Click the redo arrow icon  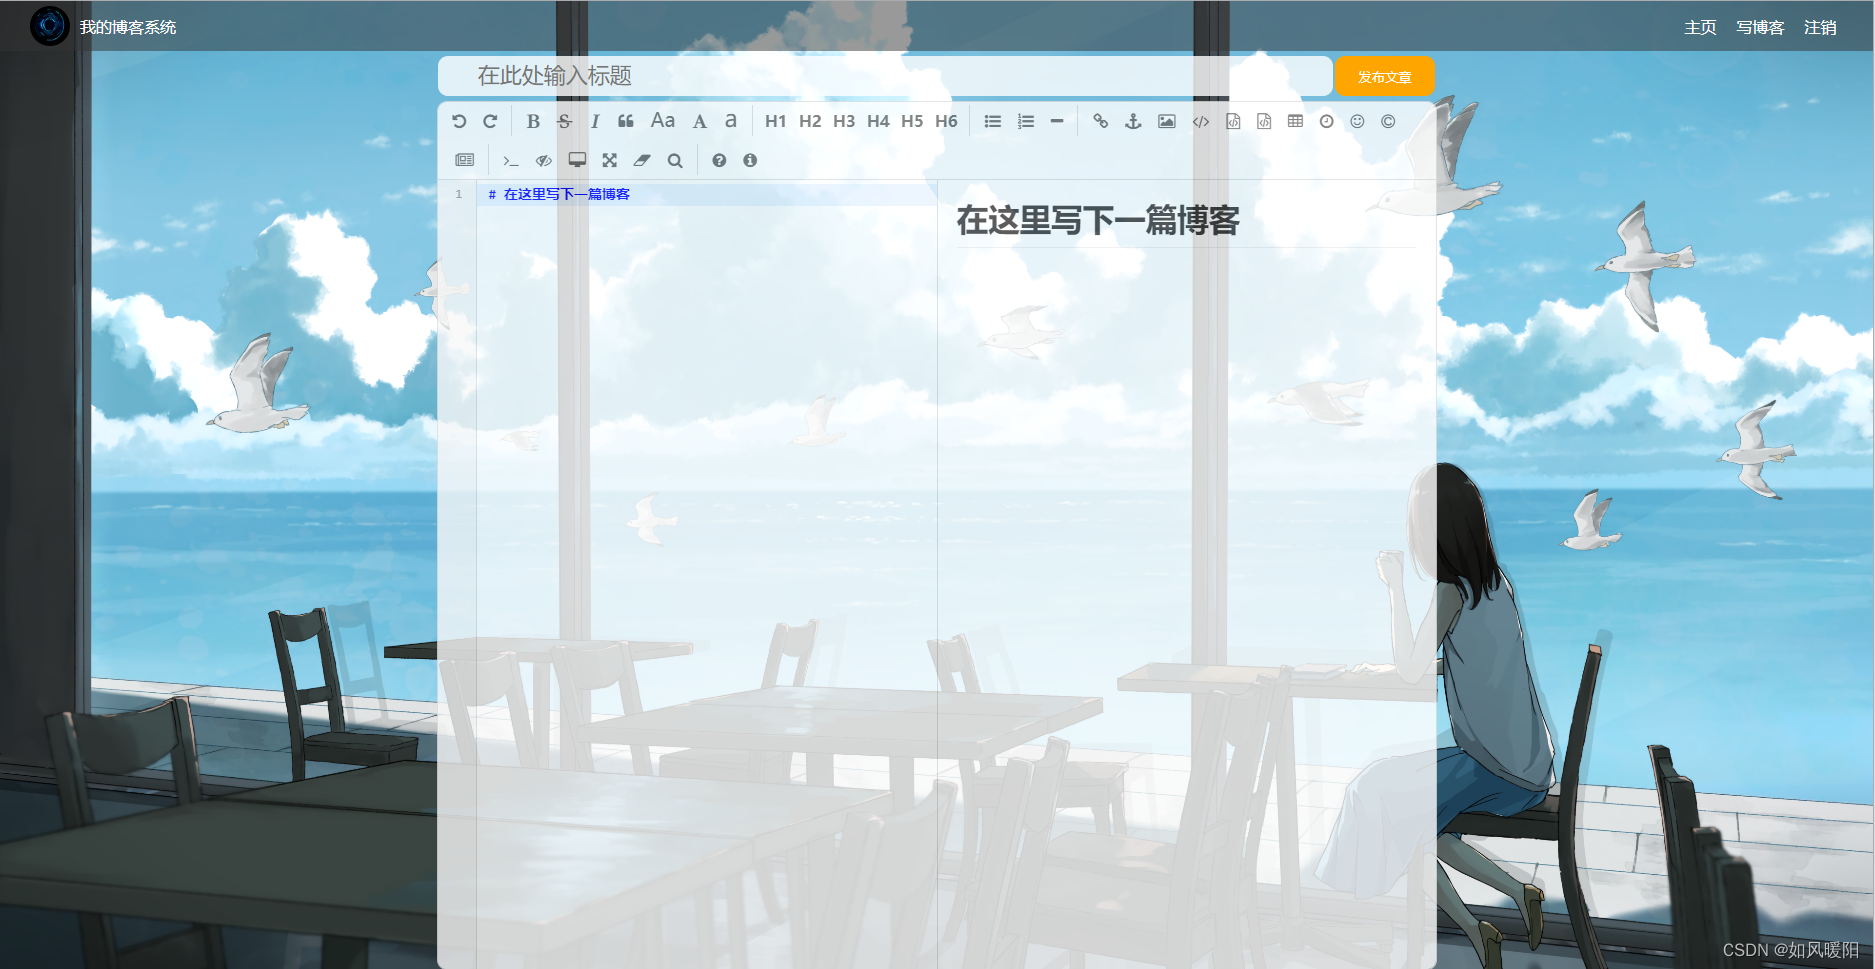[490, 121]
